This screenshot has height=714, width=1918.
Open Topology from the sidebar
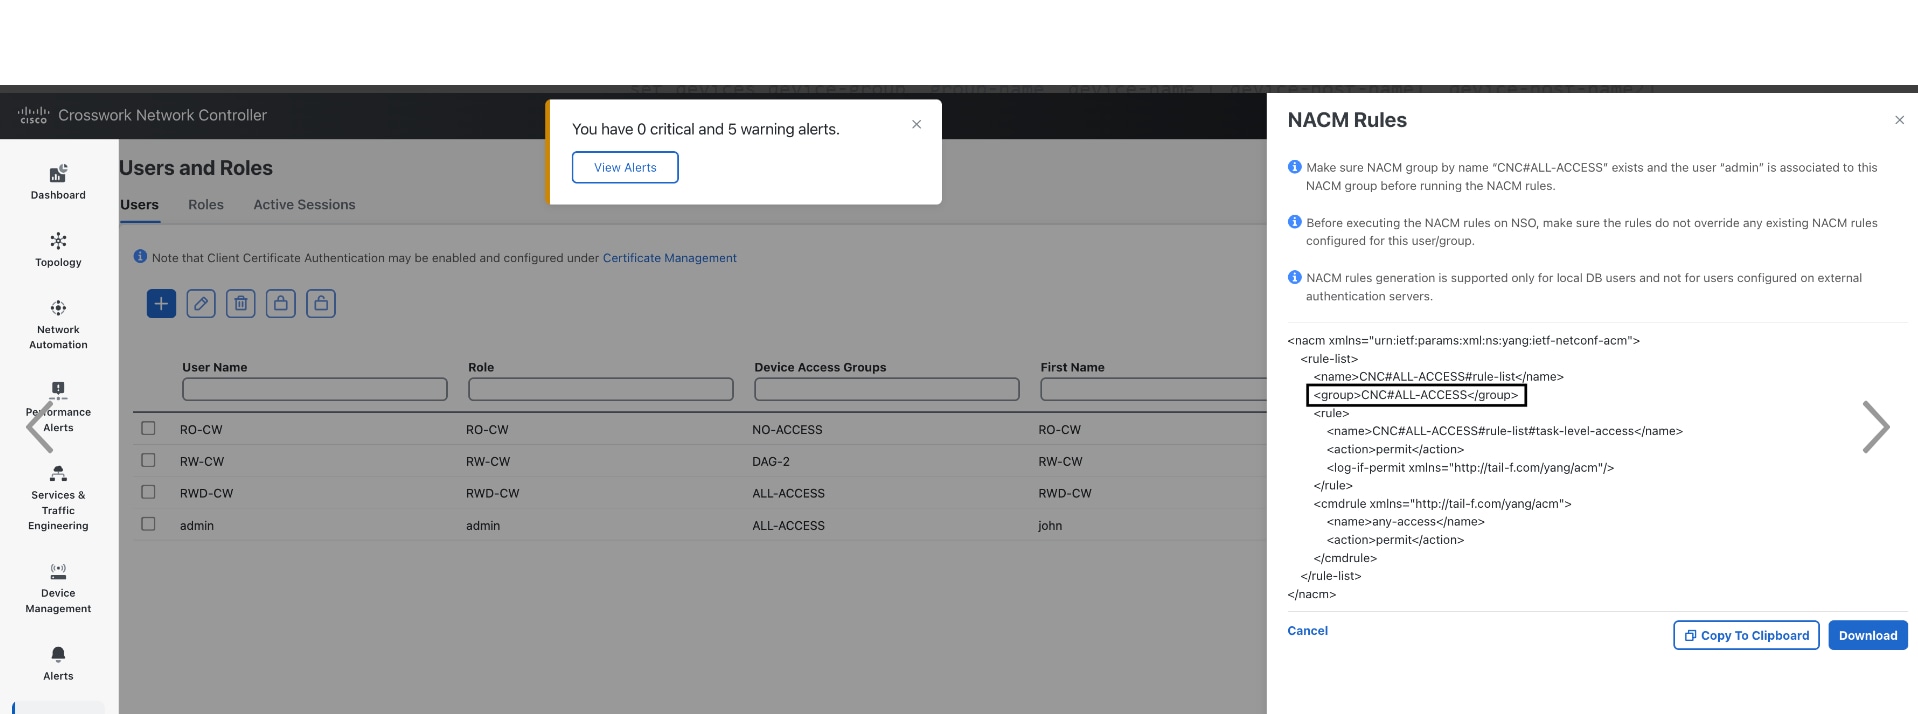coord(58,249)
